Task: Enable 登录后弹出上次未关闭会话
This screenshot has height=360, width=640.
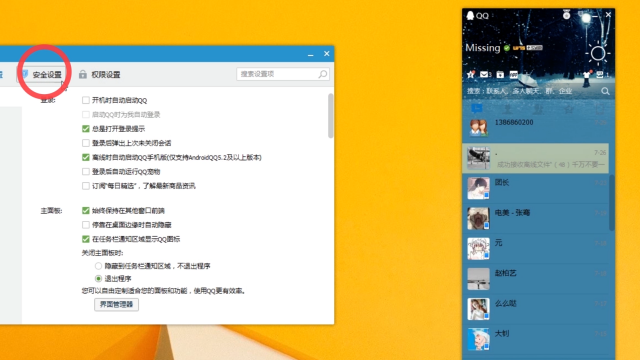Action: click(x=86, y=143)
